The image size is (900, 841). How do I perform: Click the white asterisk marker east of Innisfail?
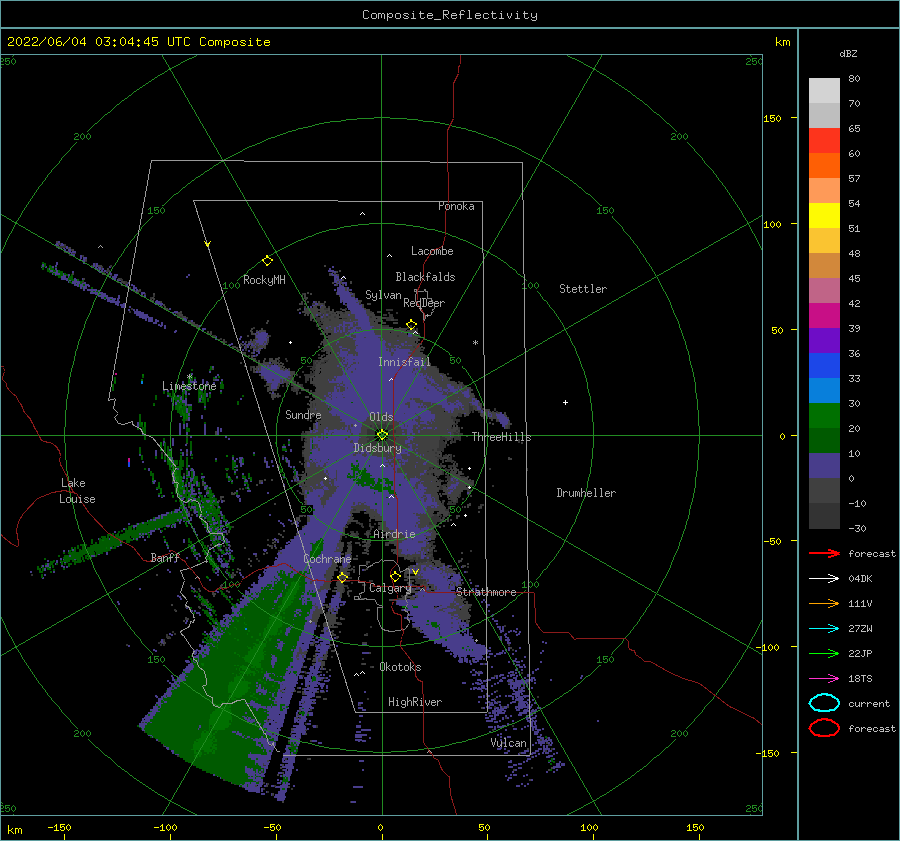tap(475, 343)
